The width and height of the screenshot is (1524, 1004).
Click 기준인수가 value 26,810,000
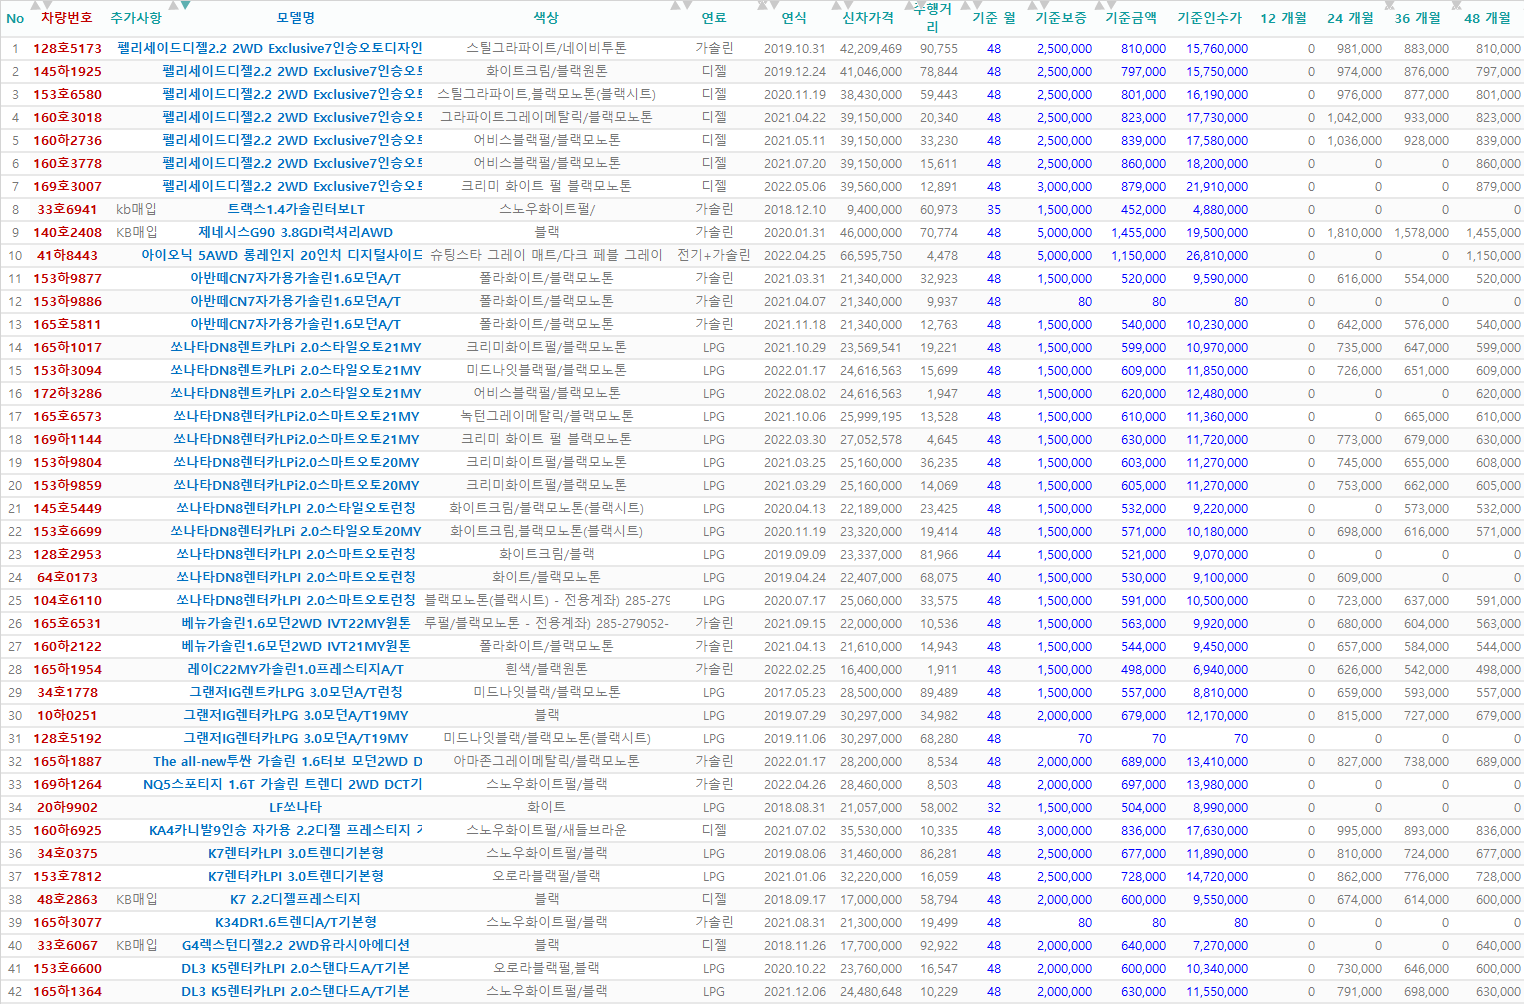[1217, 255]
